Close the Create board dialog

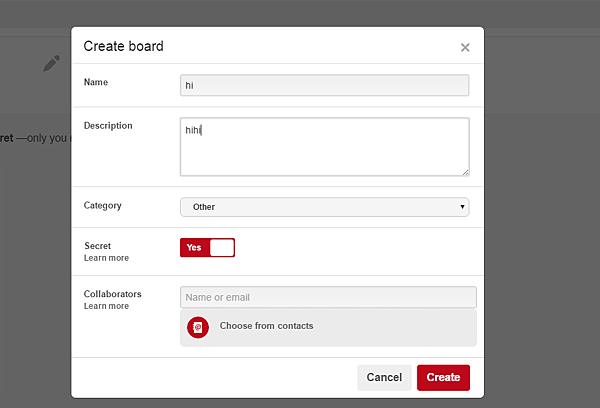[465, 47]
